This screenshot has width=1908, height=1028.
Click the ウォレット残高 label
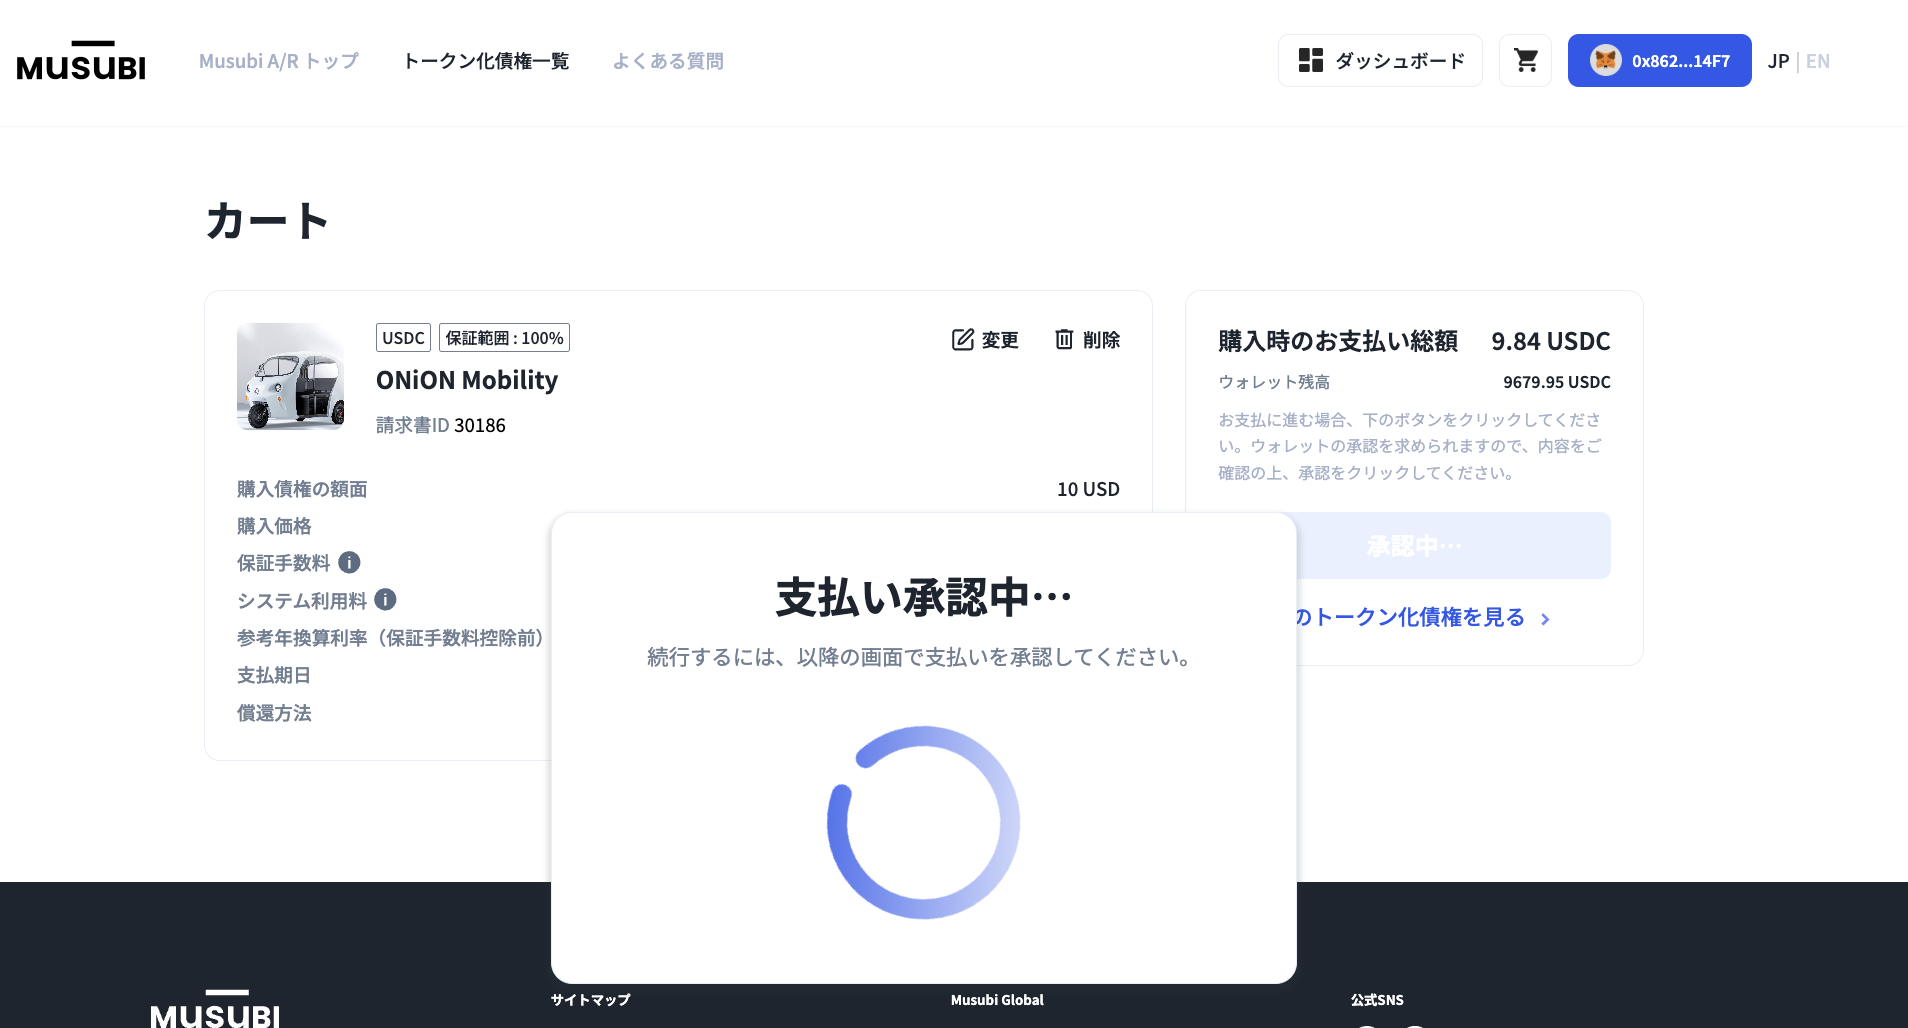1274,382
